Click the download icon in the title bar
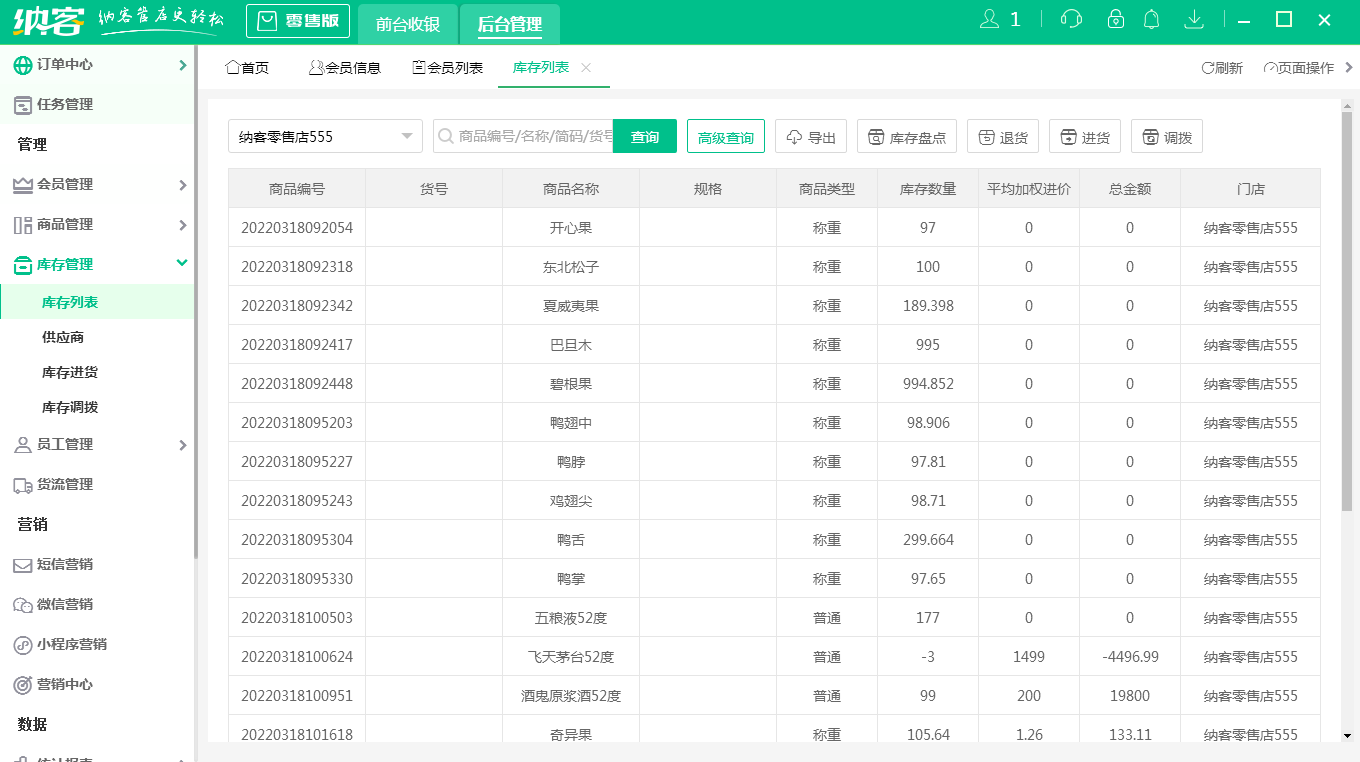Image resolution: width=1360 pixels, height=762 pixels. click(x=1194, y=18)
